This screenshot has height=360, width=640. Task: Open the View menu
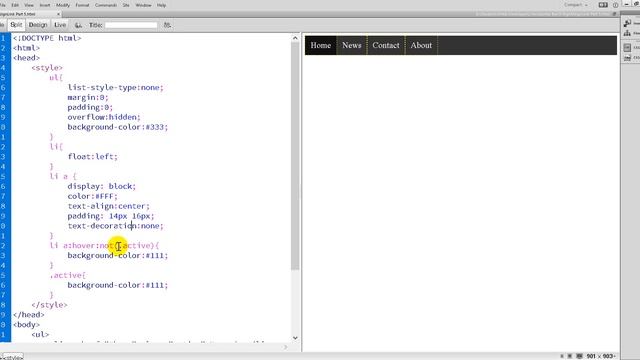coord(29,5)
